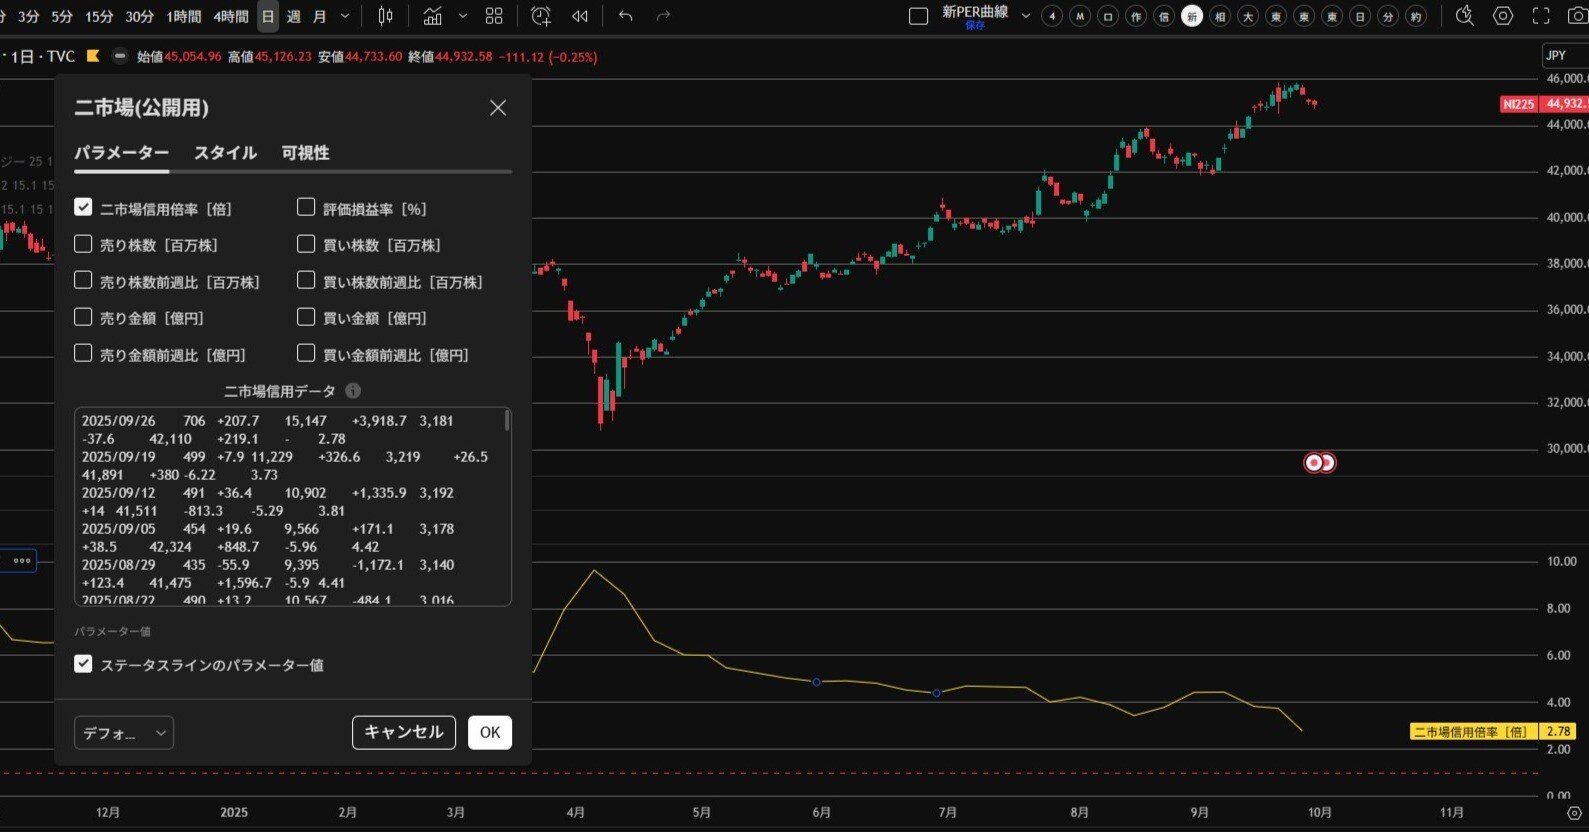Click the layout square icon beside 新PER曲線
Viewport: 1589px width, 832px height.
click(918, 16)
